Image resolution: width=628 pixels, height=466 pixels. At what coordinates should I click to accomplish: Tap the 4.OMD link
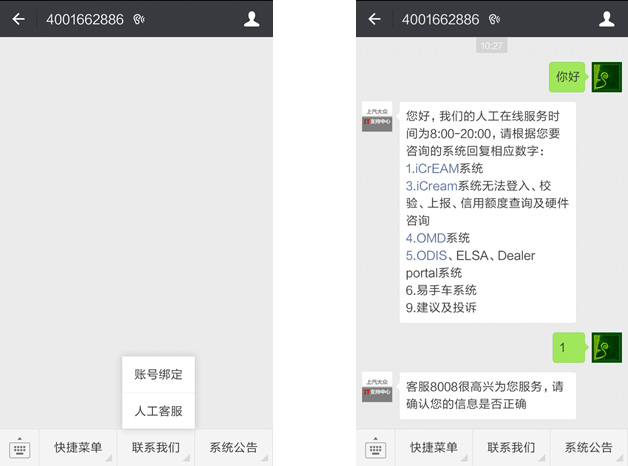click(x=425, y=238)
